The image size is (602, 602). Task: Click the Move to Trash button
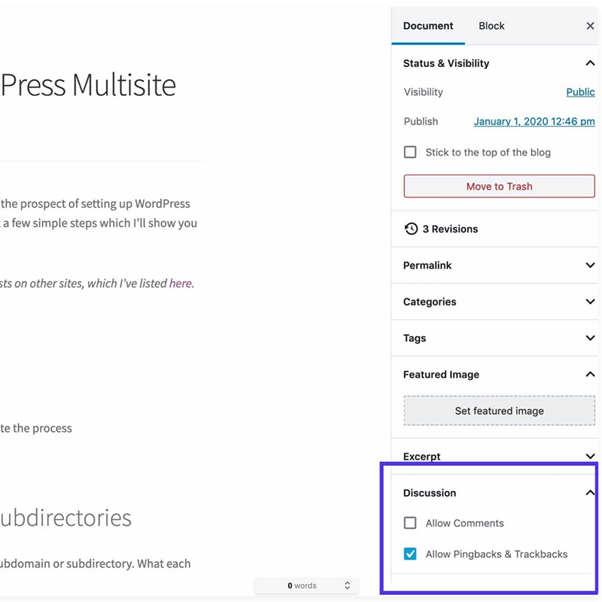click(x=499, y=186)
